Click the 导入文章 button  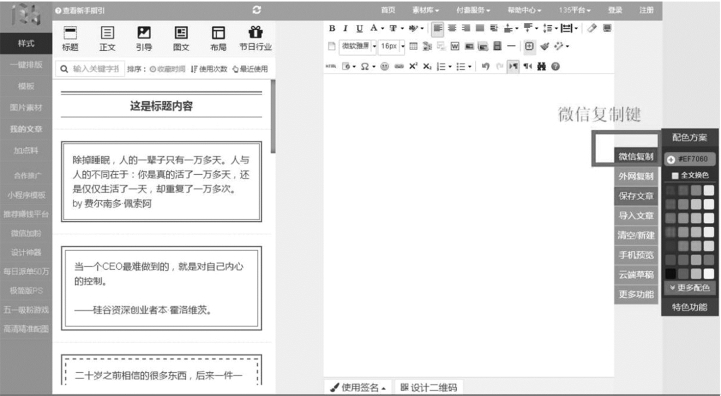(x=636, y=216)
